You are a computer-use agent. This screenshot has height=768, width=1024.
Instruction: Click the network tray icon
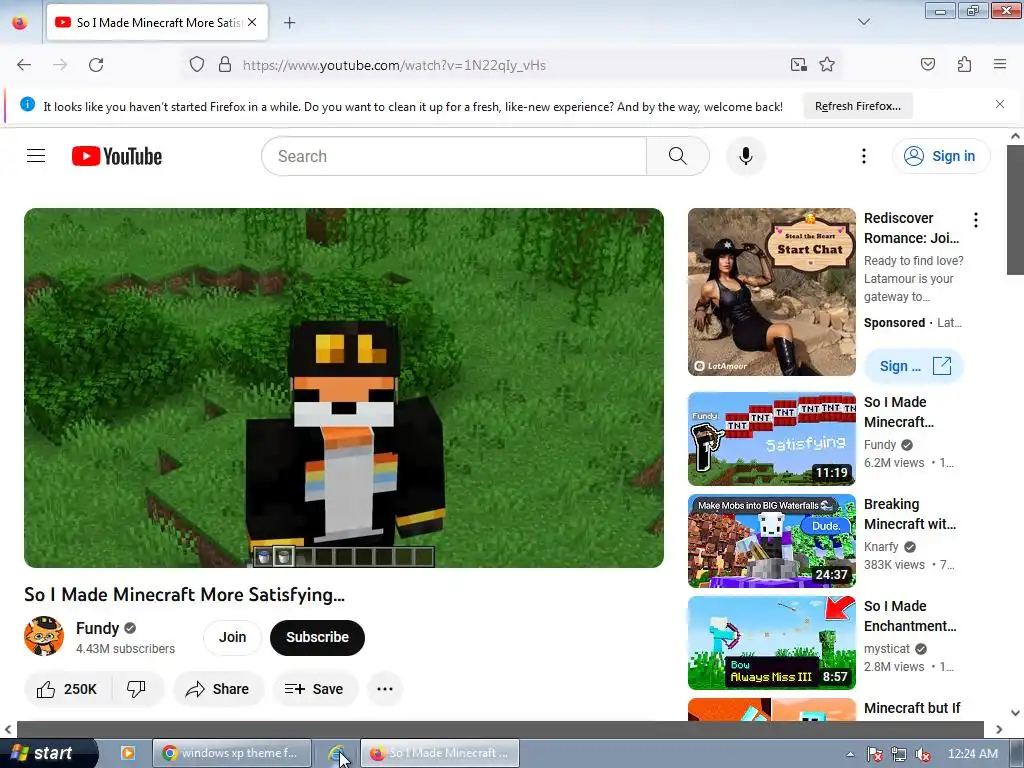coord(899,754)
